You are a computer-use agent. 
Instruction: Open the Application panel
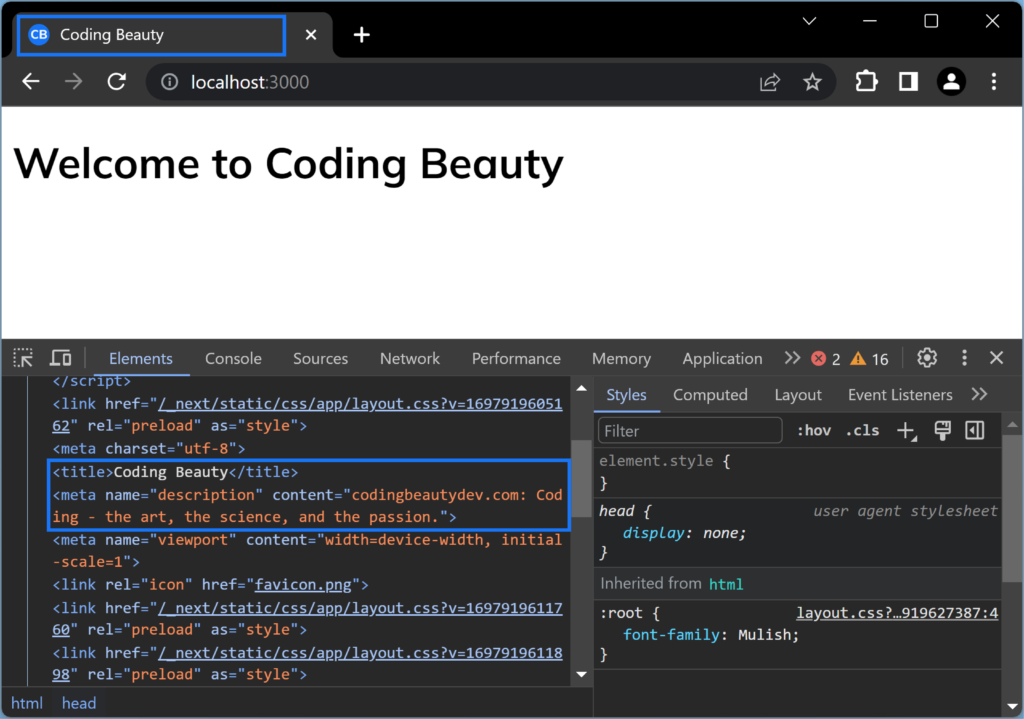point(722,359)
